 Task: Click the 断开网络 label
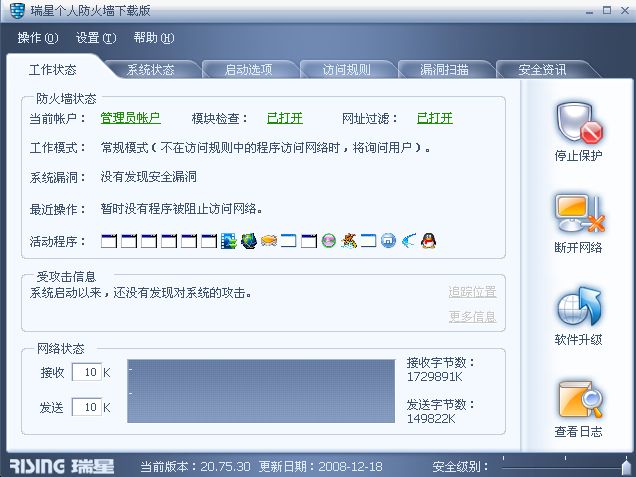point(578,247)
